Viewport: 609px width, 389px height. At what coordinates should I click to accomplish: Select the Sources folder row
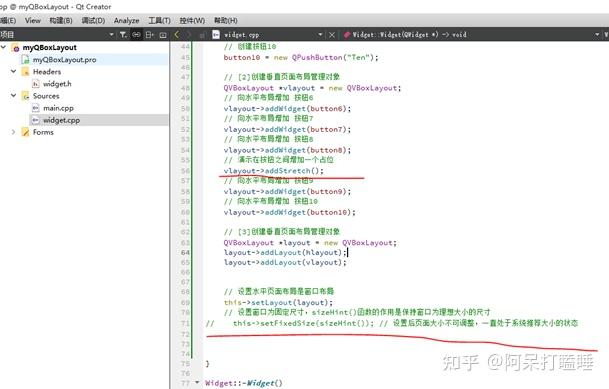coord(46,96)
